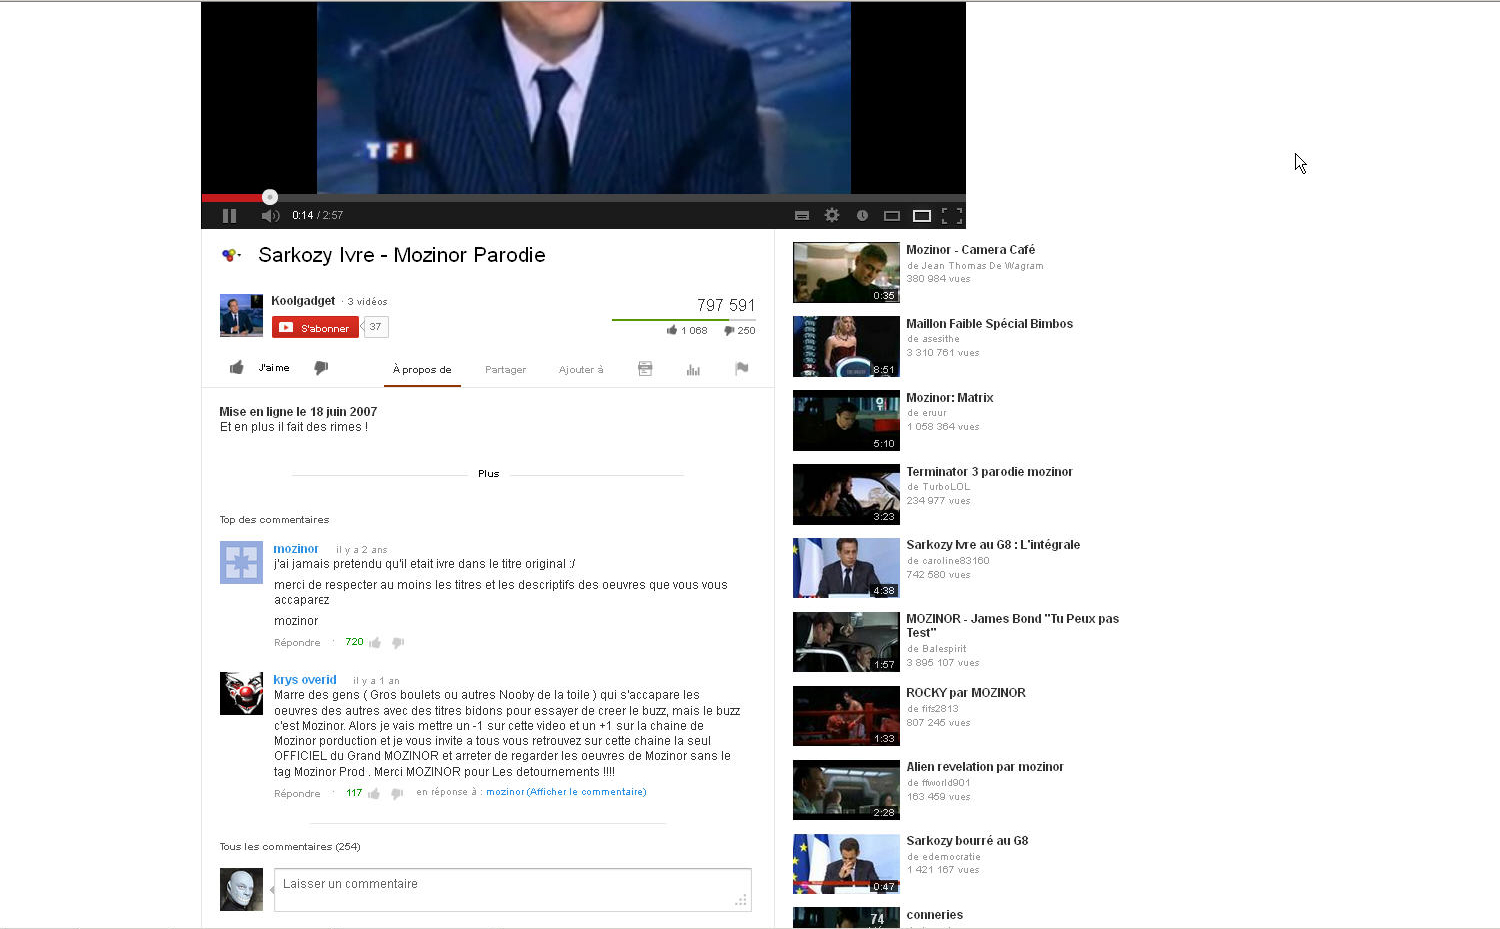Click the Watch Later clock icon
This screenshot has width=1500, height=929.
point(862,215)
